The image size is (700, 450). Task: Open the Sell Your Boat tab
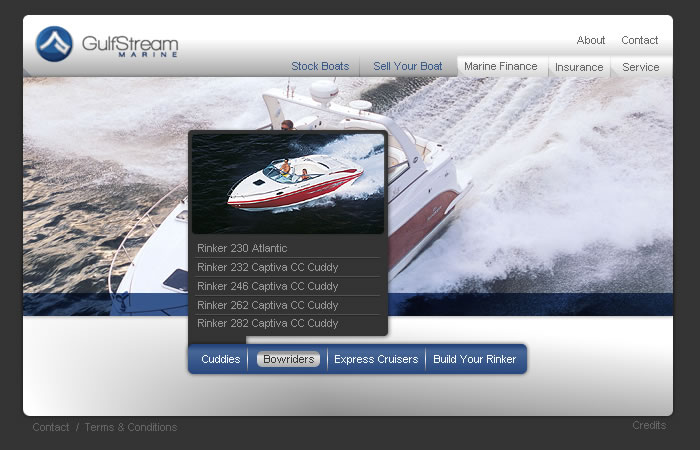408,66
